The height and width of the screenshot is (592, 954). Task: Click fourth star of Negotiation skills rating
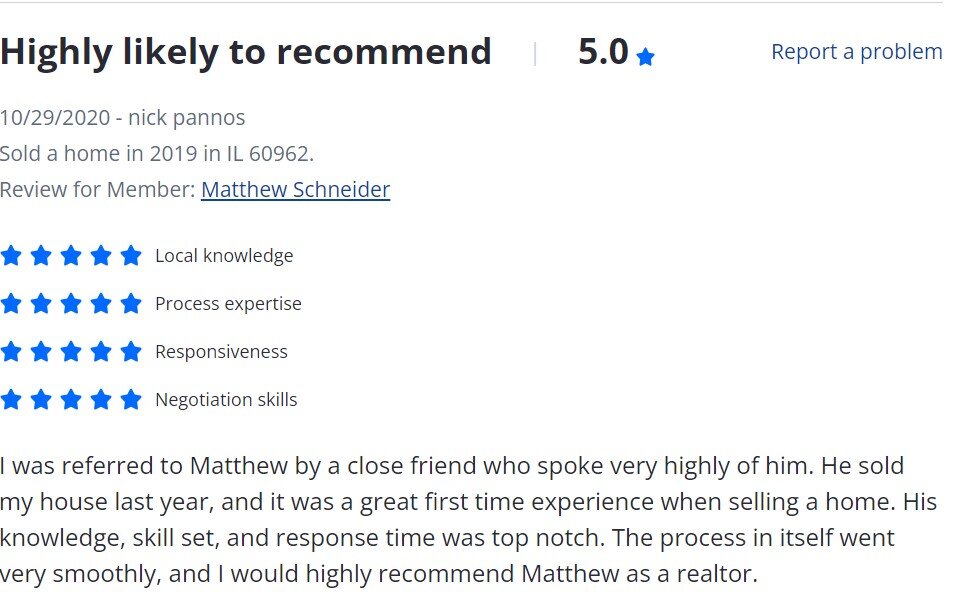coord(101,399)
